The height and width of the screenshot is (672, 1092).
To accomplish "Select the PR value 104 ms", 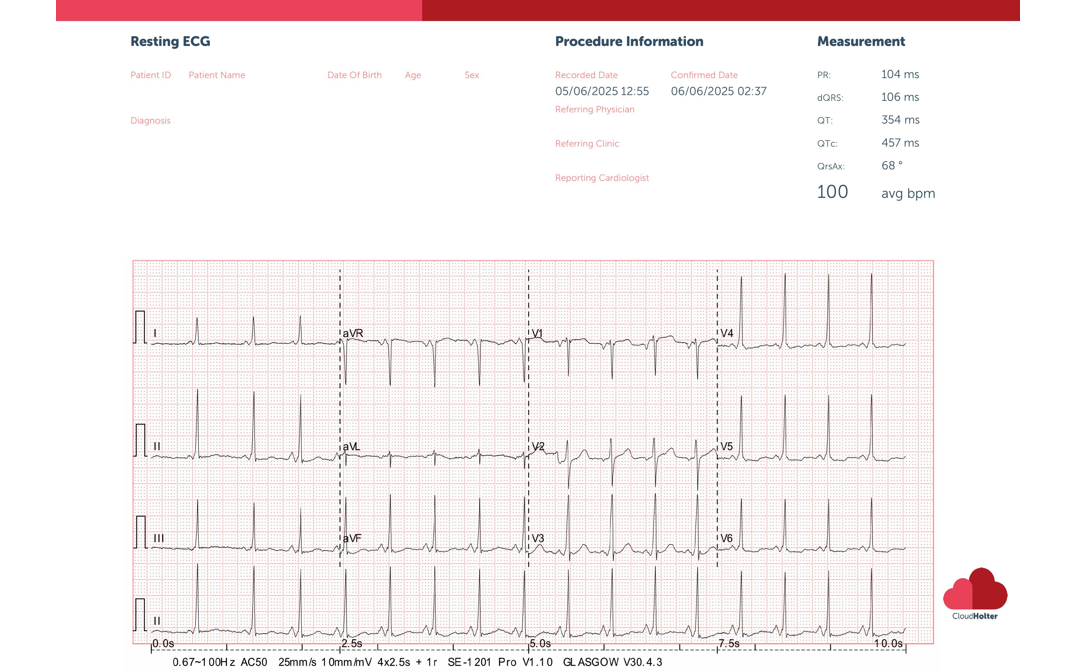I will point(900,74).
